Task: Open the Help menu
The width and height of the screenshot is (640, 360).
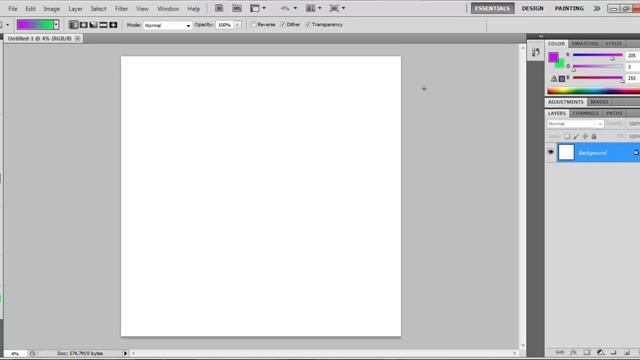Action: 194,9
